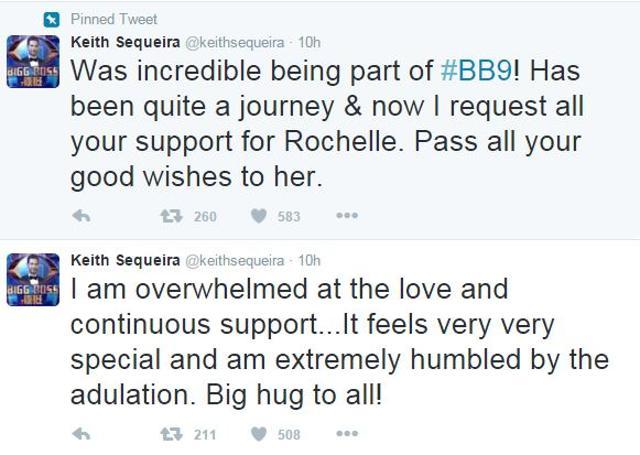Screen dimensions: 640x455
Task: Open the 10h timestamp of the second tweet
Action: [309, 261]
